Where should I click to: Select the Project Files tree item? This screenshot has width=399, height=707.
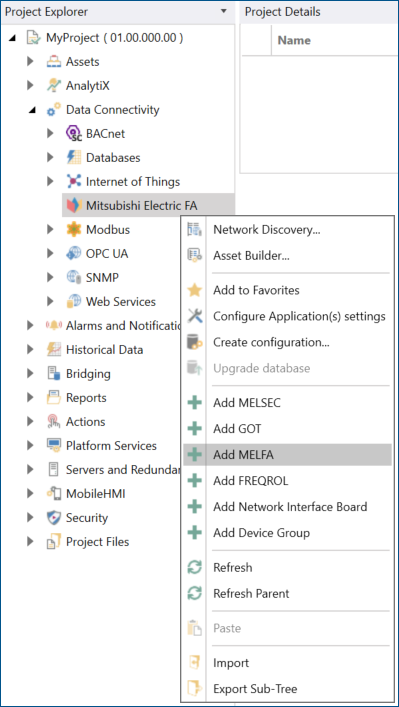(97, 542)
